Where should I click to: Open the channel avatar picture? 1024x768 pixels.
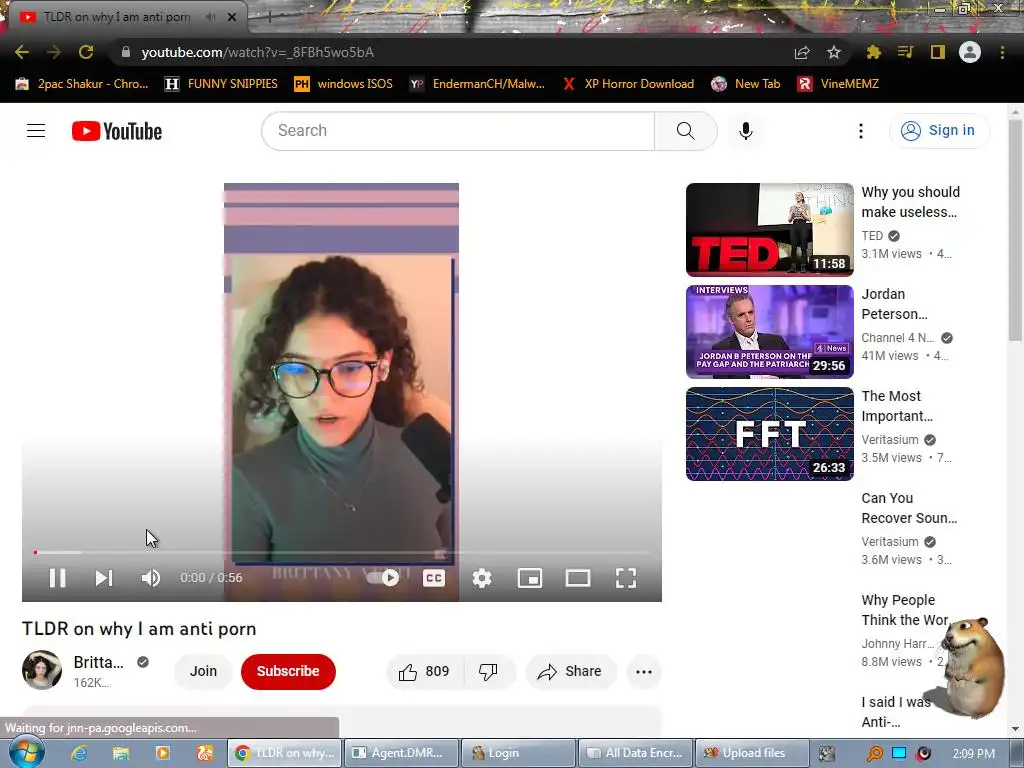pos(42,670)
